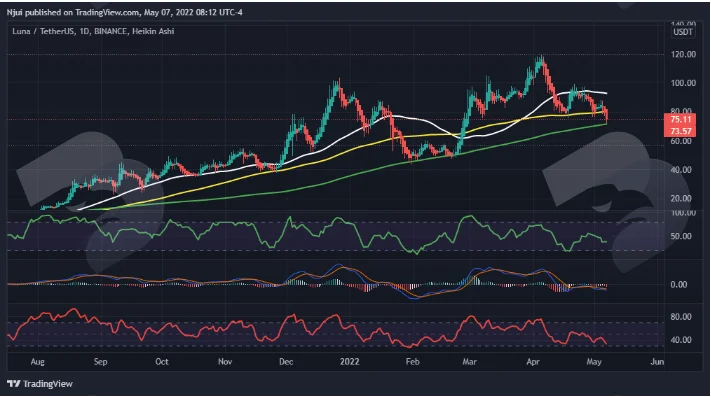Click the Apr label on time axis
The image size is (711, 397).
[533, 362]
